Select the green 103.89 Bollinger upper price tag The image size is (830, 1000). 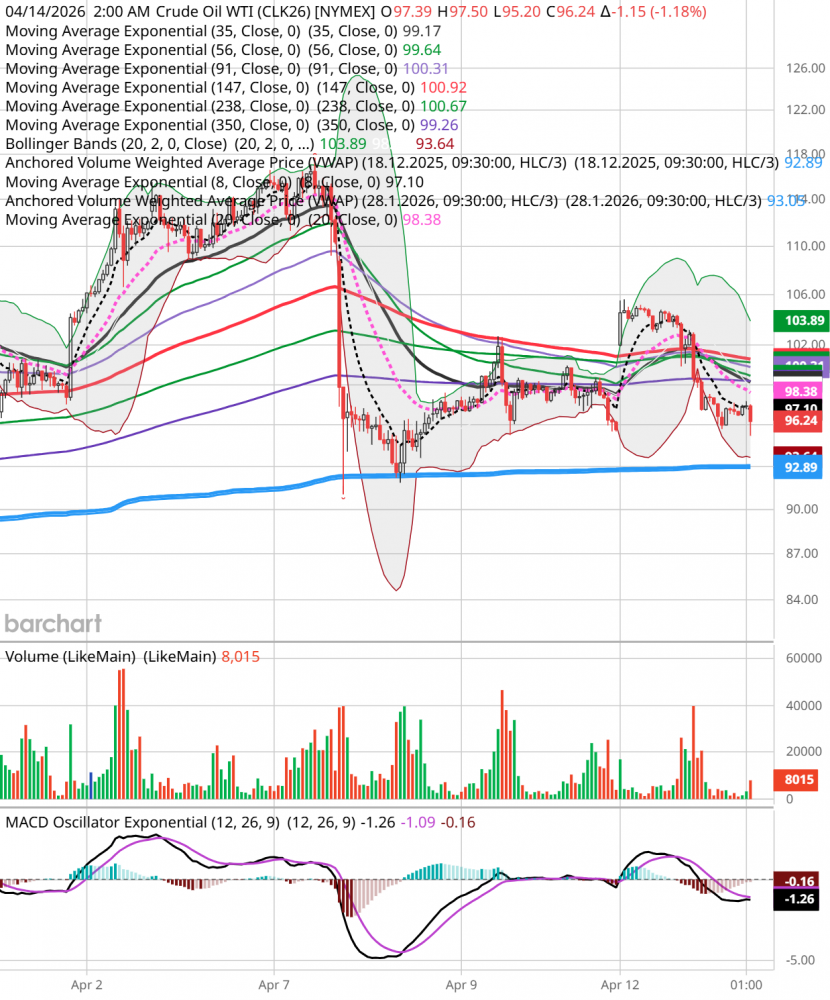pos(798,321)
